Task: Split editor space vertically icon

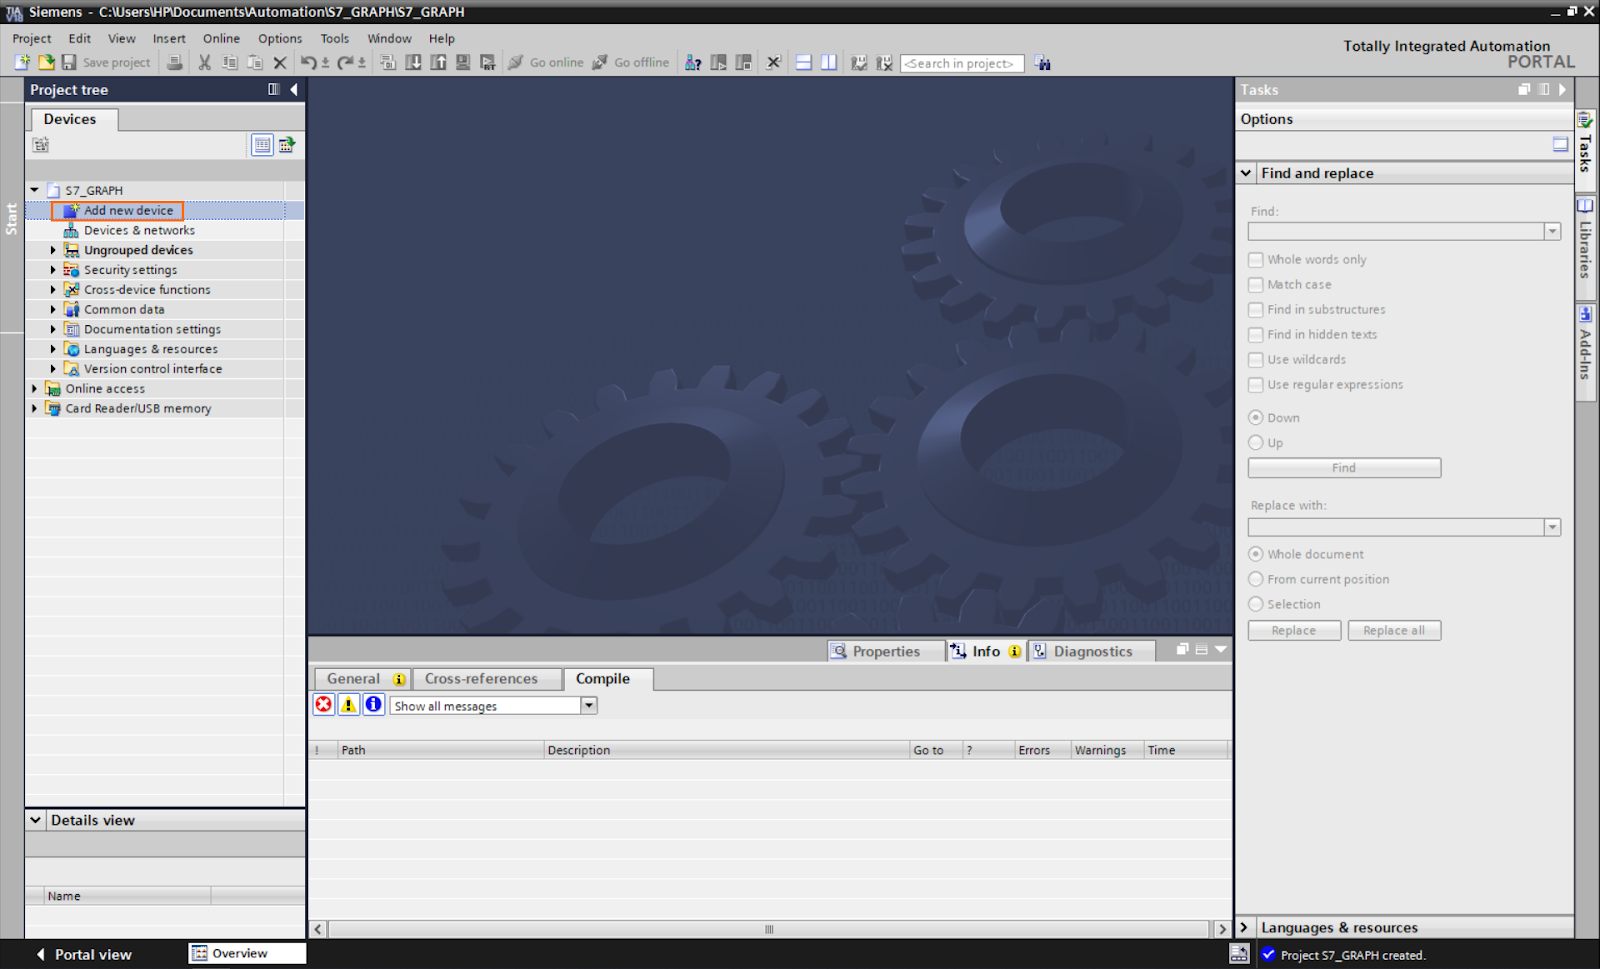Action: point(829,62)
